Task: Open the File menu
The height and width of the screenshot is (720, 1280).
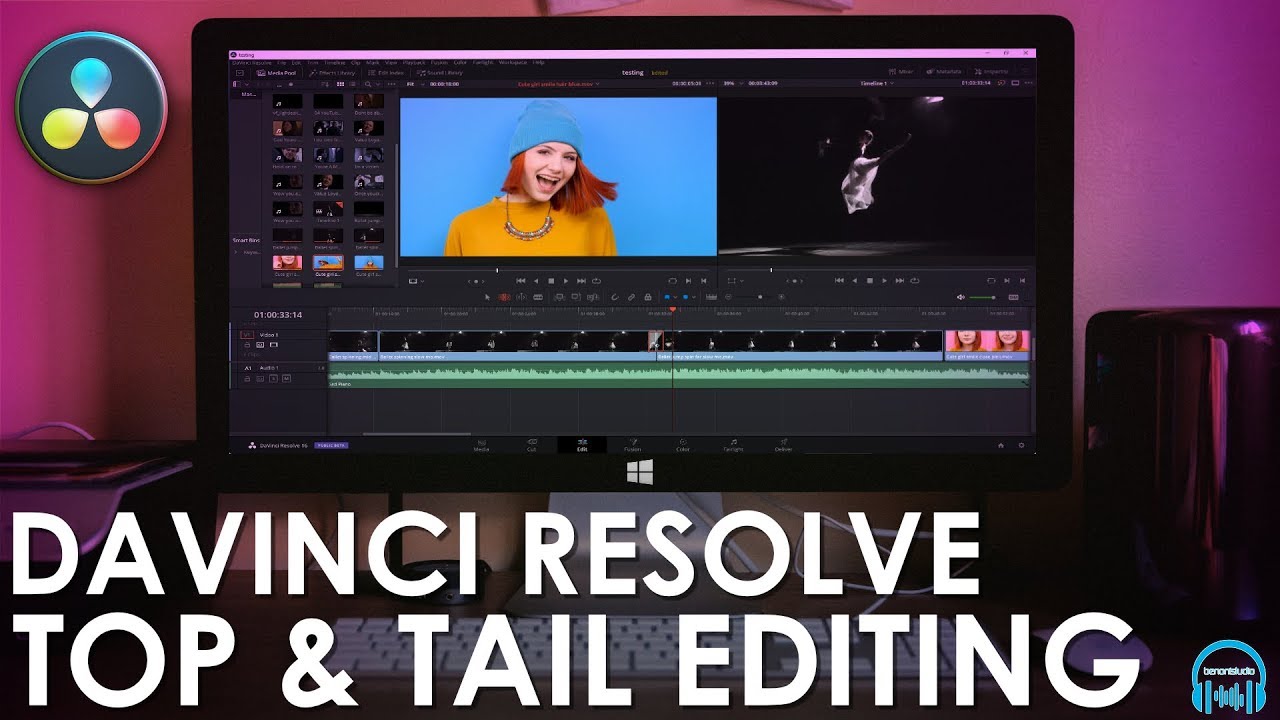Action: click(x=281, y=62)
